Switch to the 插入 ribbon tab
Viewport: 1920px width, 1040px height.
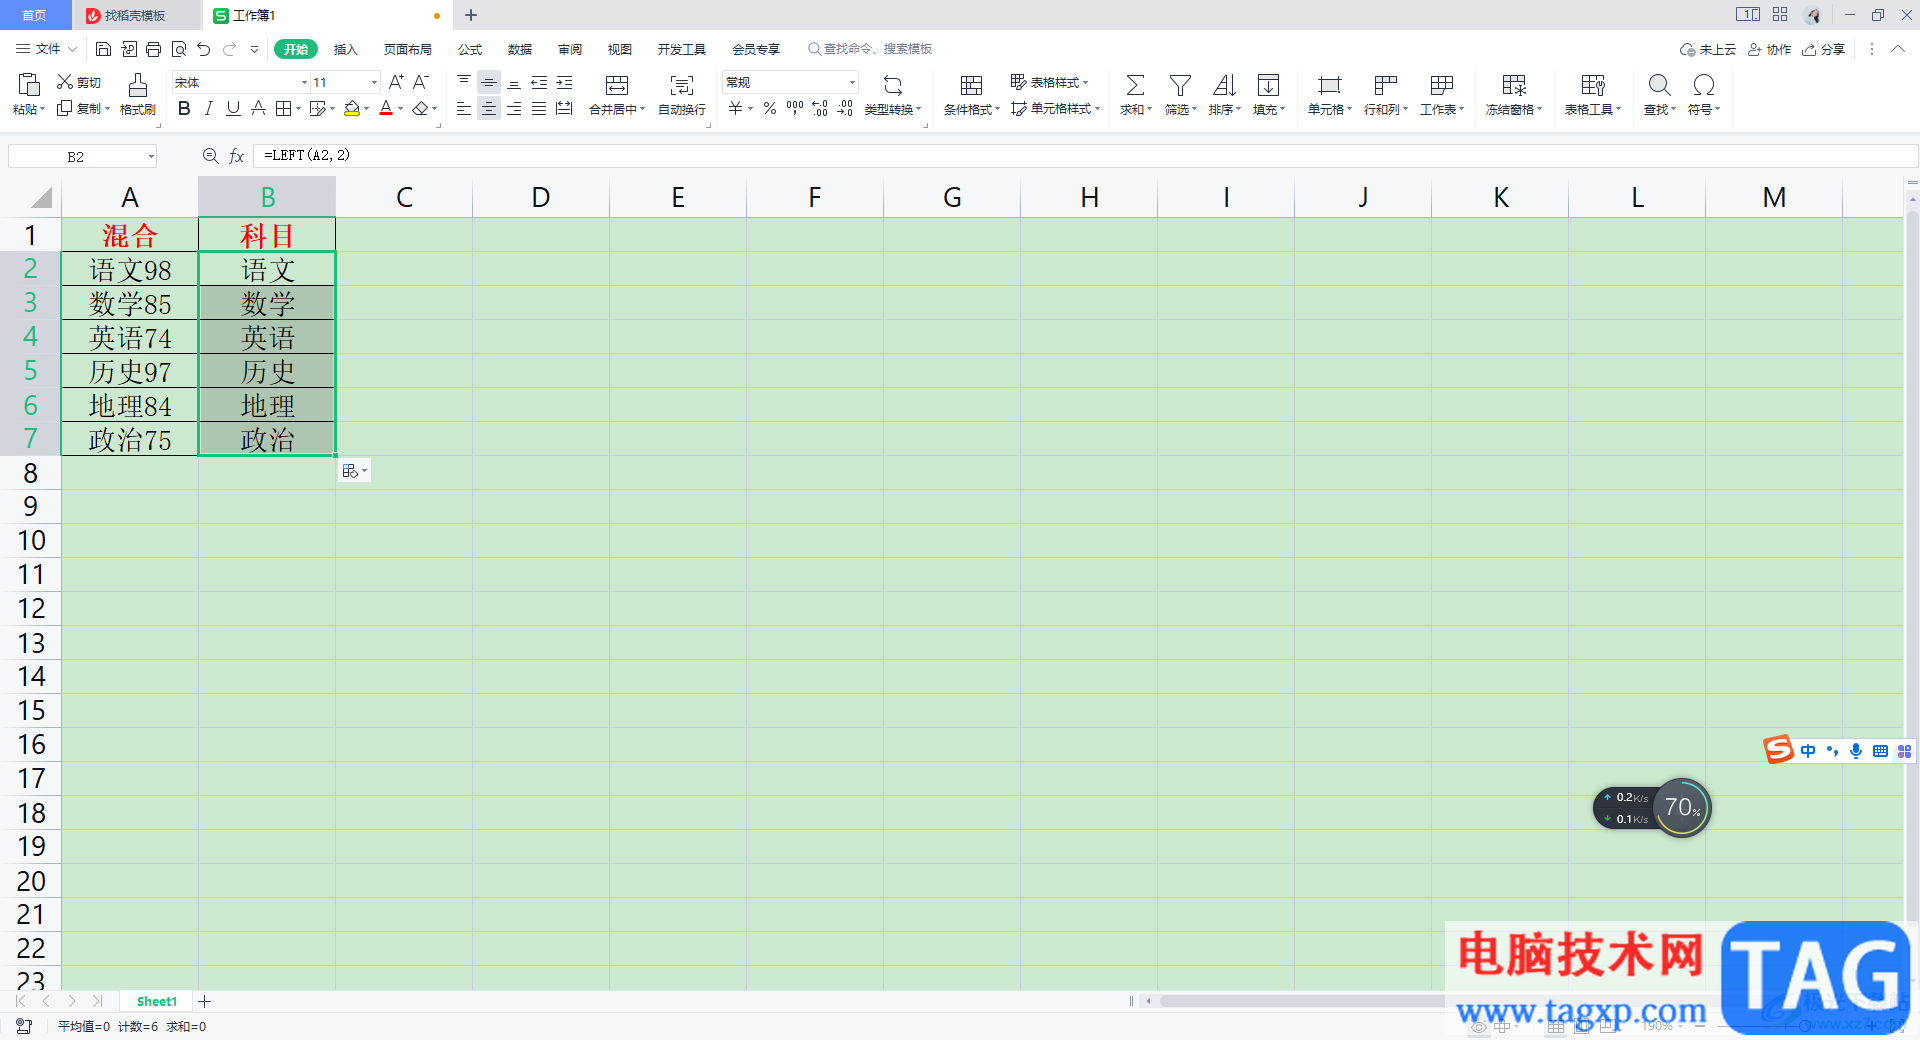click(x=345, y=49)
